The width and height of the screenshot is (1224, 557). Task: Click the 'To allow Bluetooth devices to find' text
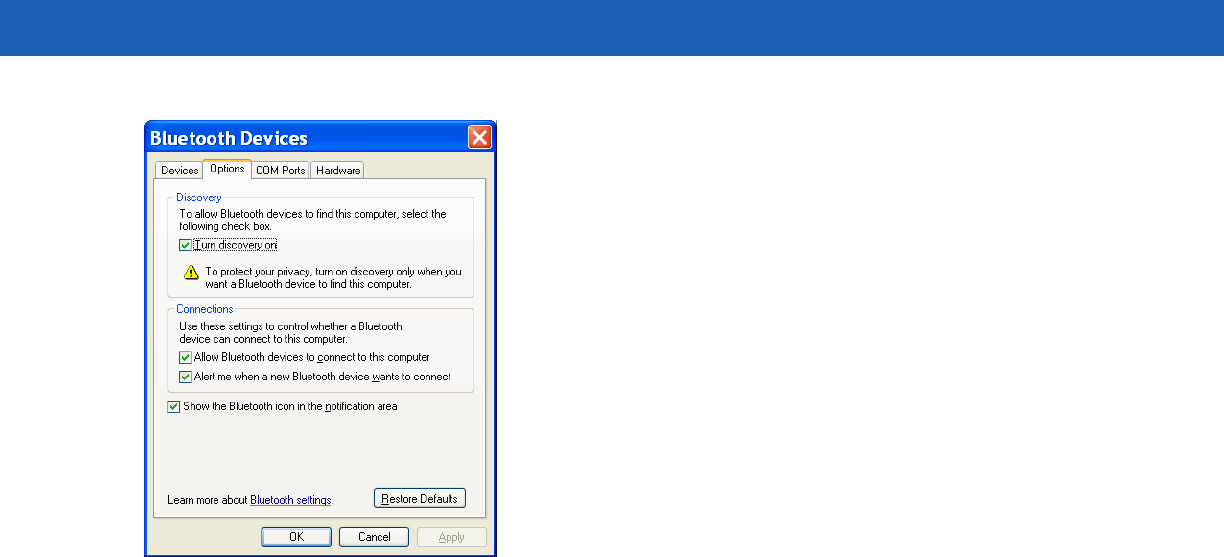pyautogui.click(x=313, y=221)
